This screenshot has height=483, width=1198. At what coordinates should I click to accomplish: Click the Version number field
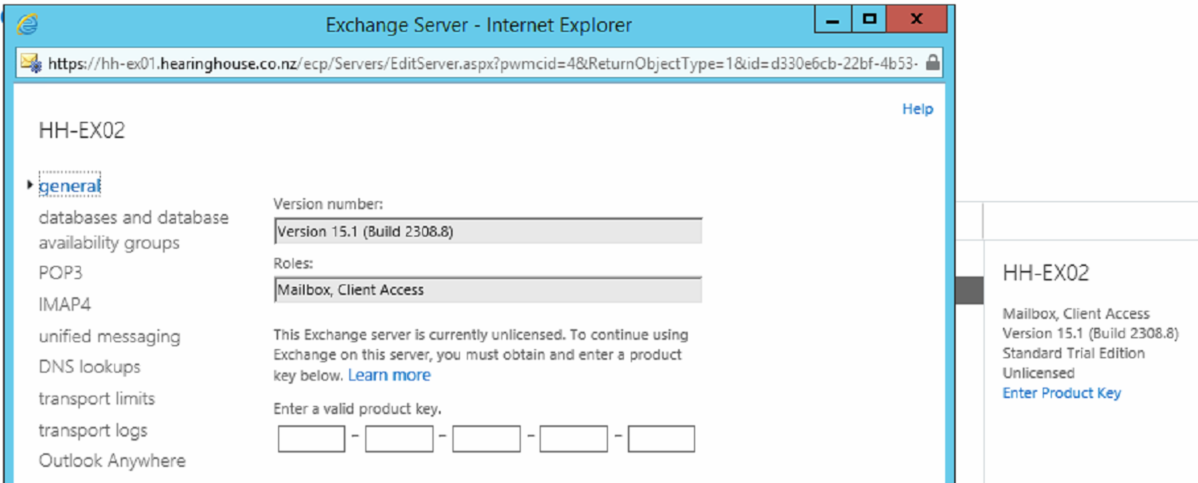tap(488, 231)
